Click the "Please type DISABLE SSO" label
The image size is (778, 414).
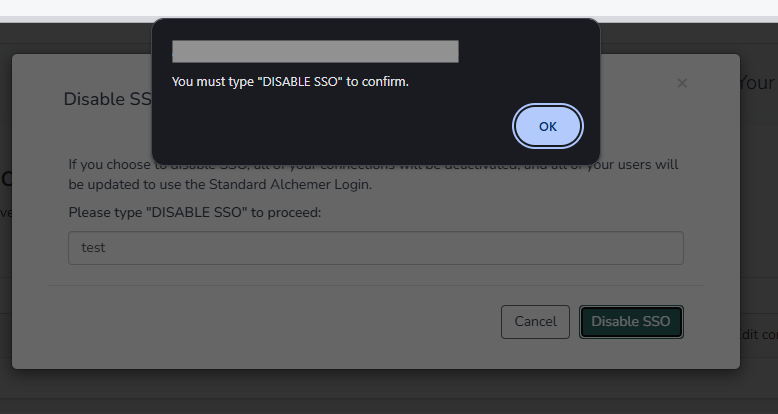[194, 213]
